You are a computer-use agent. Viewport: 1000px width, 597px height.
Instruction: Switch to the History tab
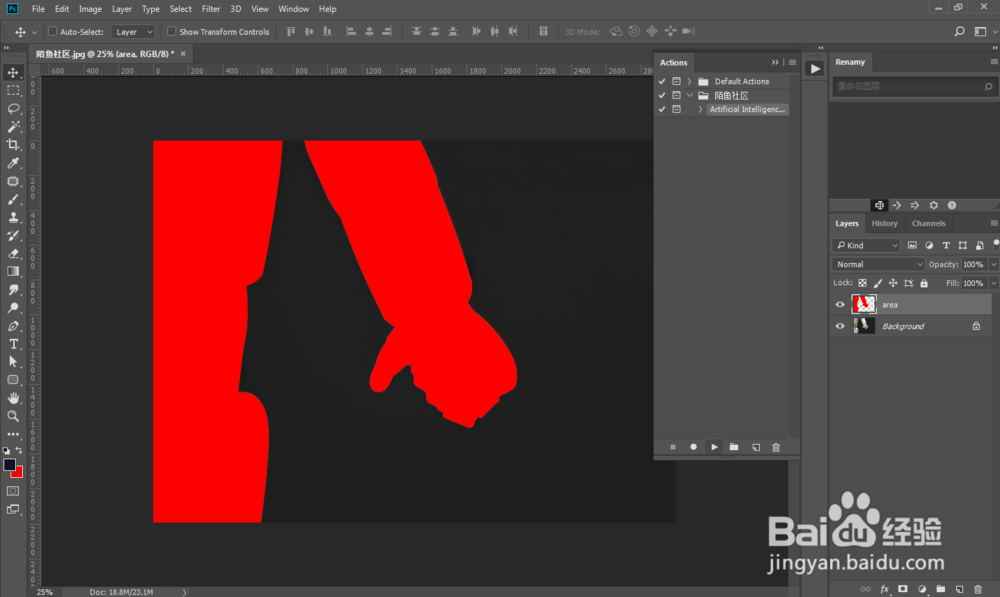(884, 223)
